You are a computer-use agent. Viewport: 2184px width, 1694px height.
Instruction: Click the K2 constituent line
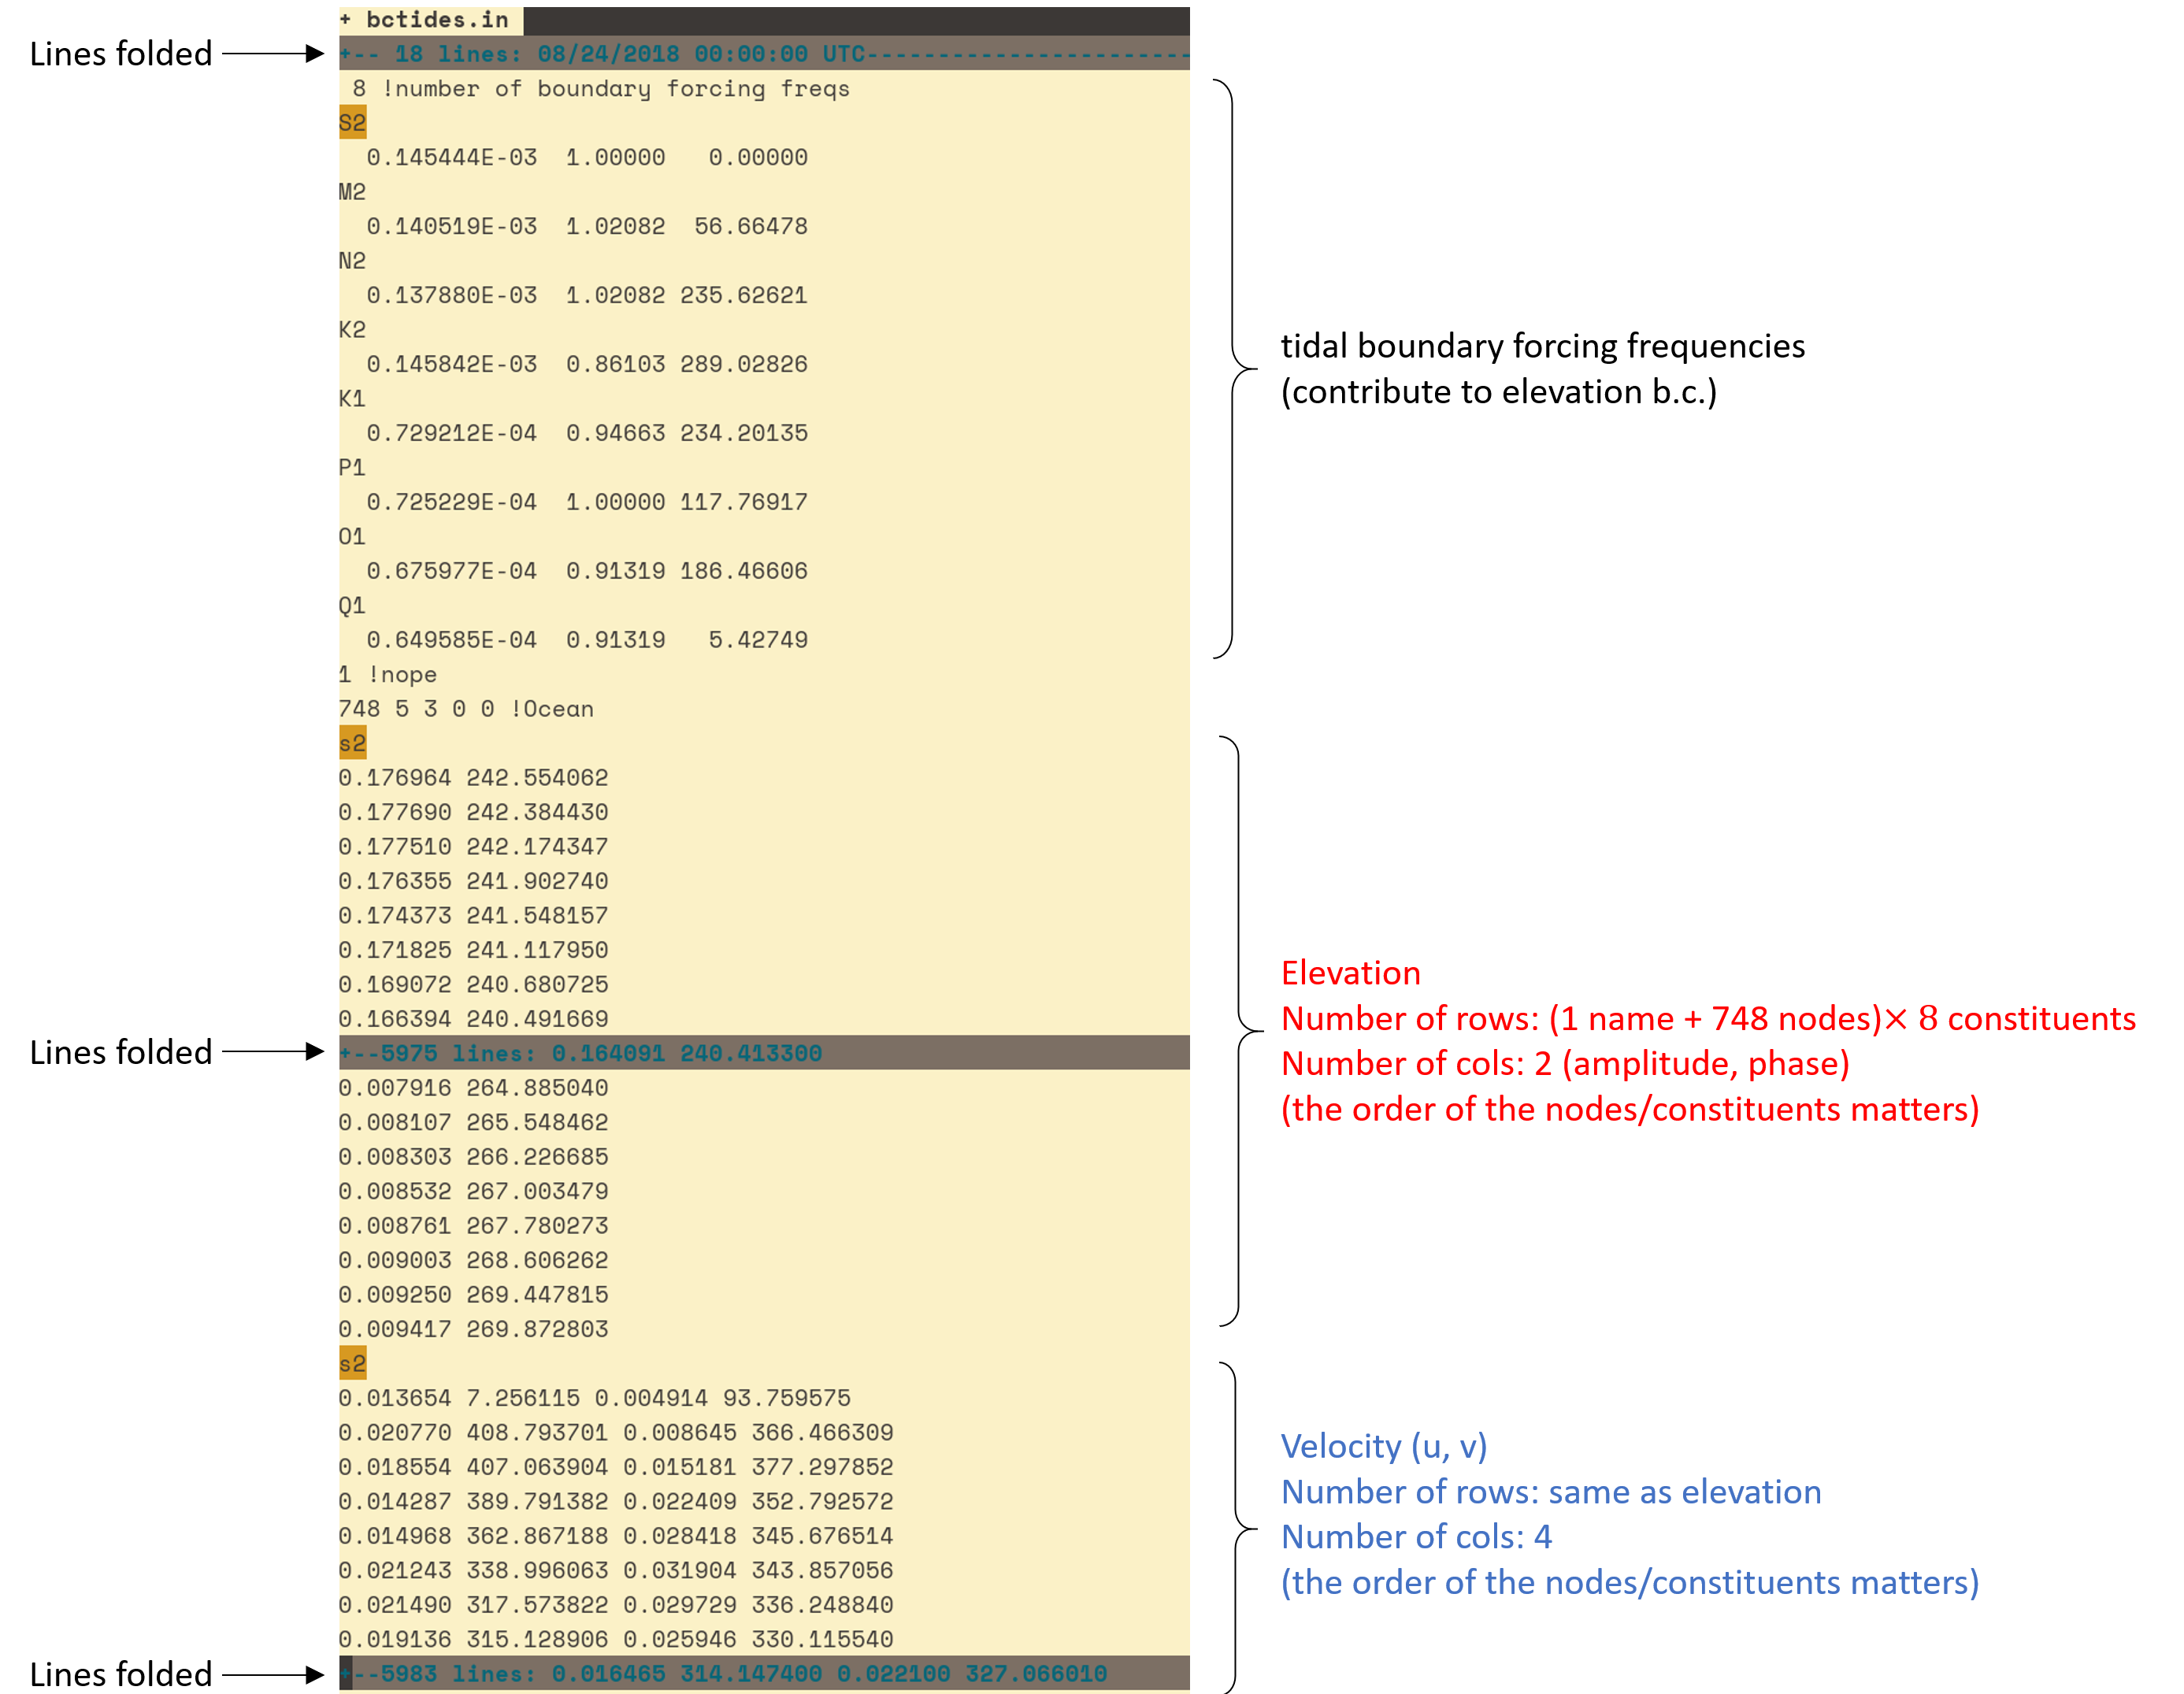[352, 330]
